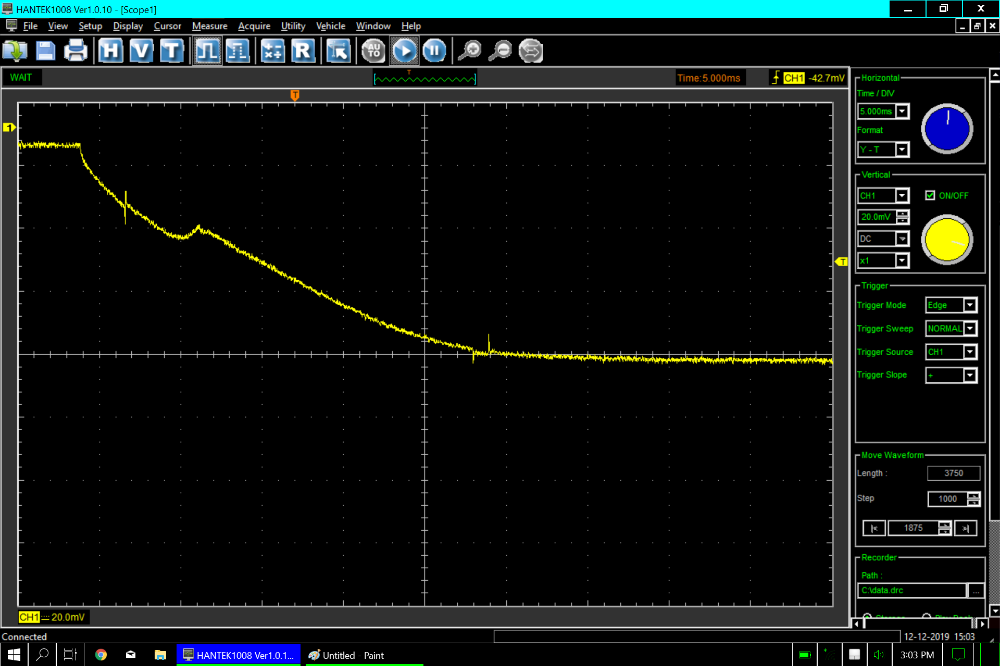Click the yellow vertical volts knob
Viewport: 1000px width, 666px height.
coord(946,241)
